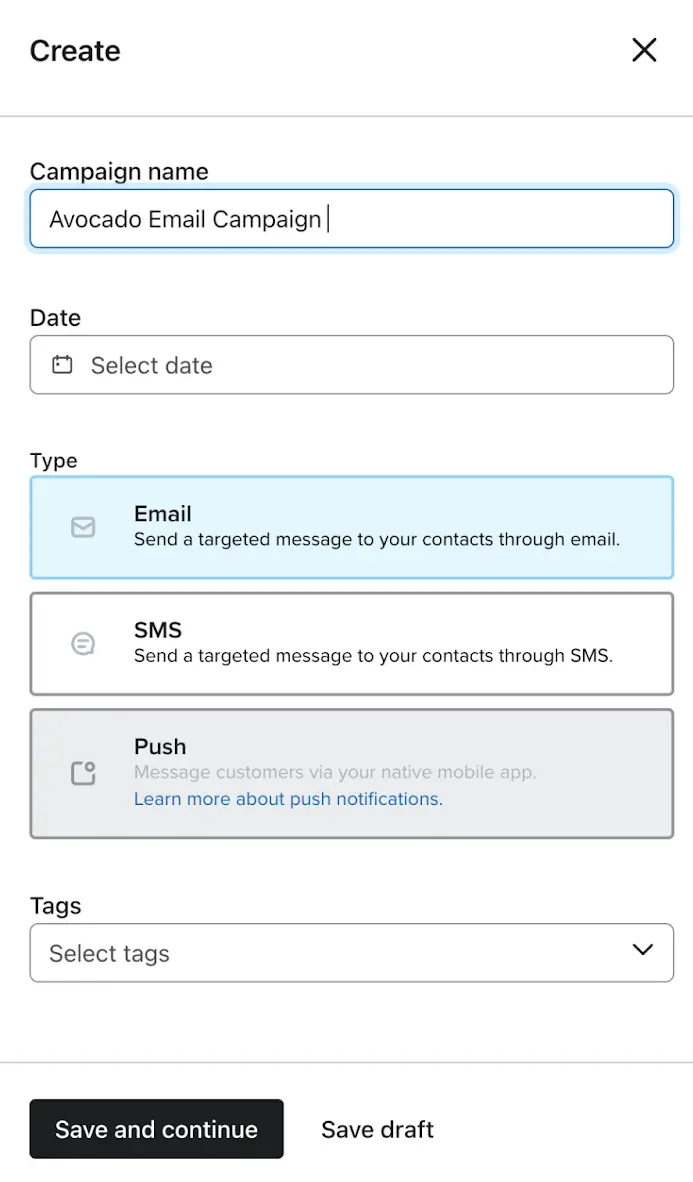
Task: Click the Create panel heading
Action: [x=75, y=51]
